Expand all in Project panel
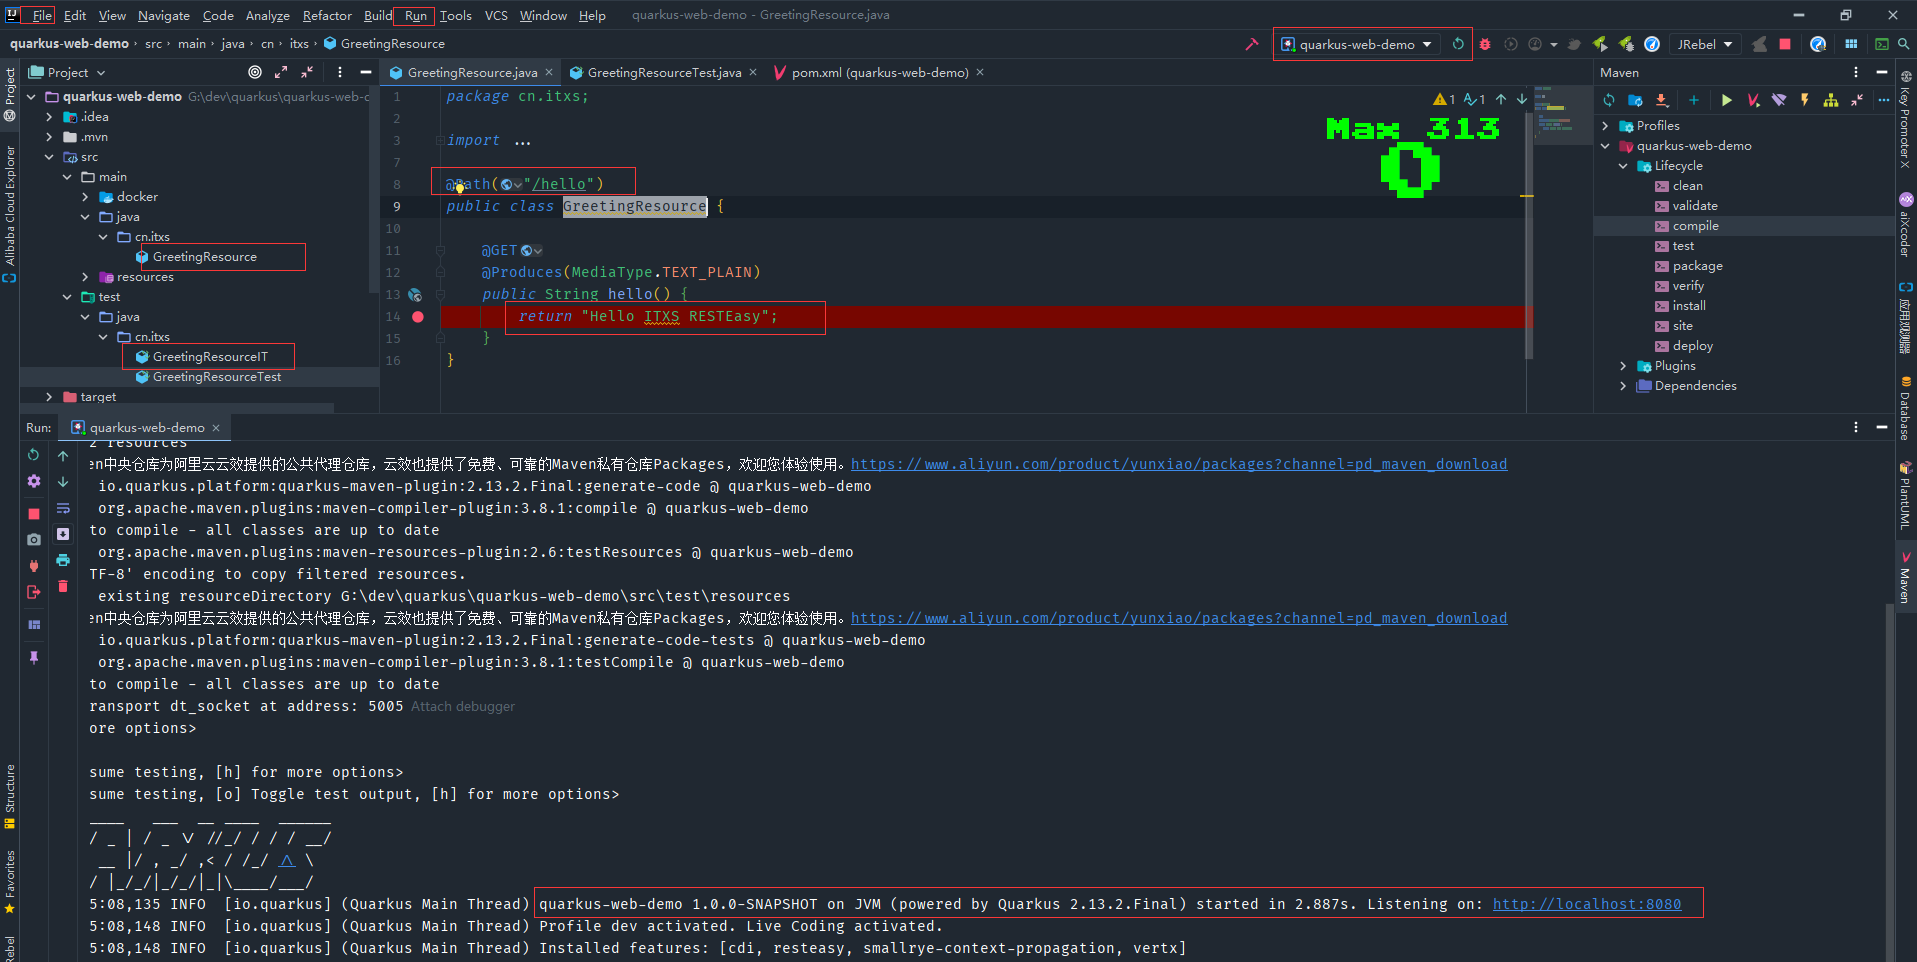This screenshot has height=962, width=1917. click(281, 72)
